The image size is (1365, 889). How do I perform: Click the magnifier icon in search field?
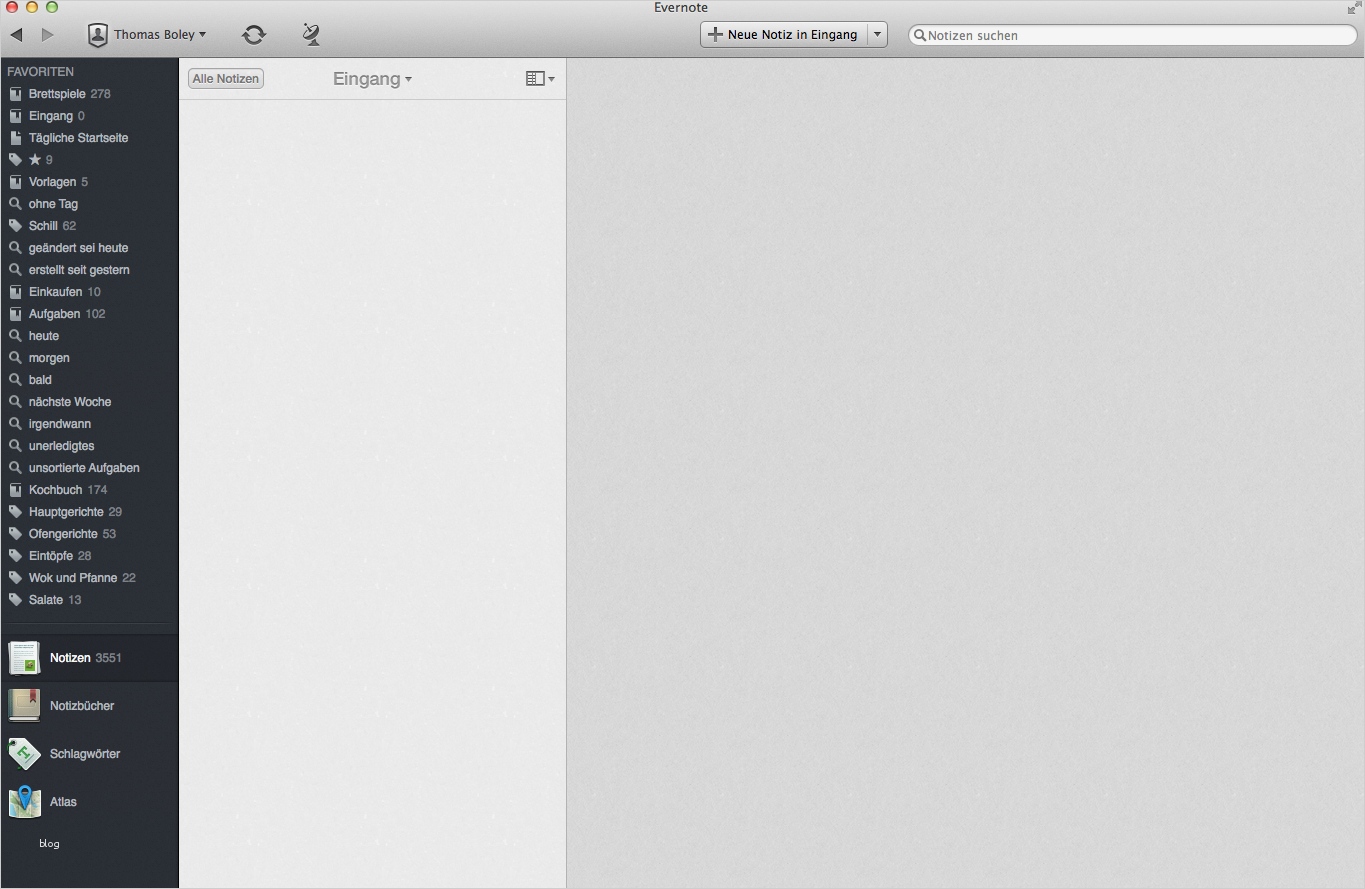click(920, 35)
